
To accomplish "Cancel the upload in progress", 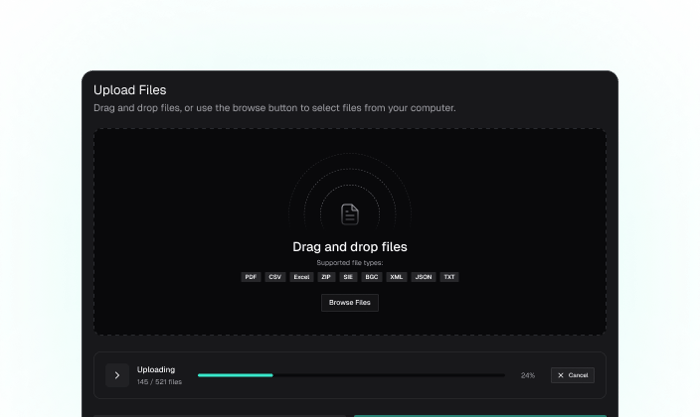I will coord(572,375).
